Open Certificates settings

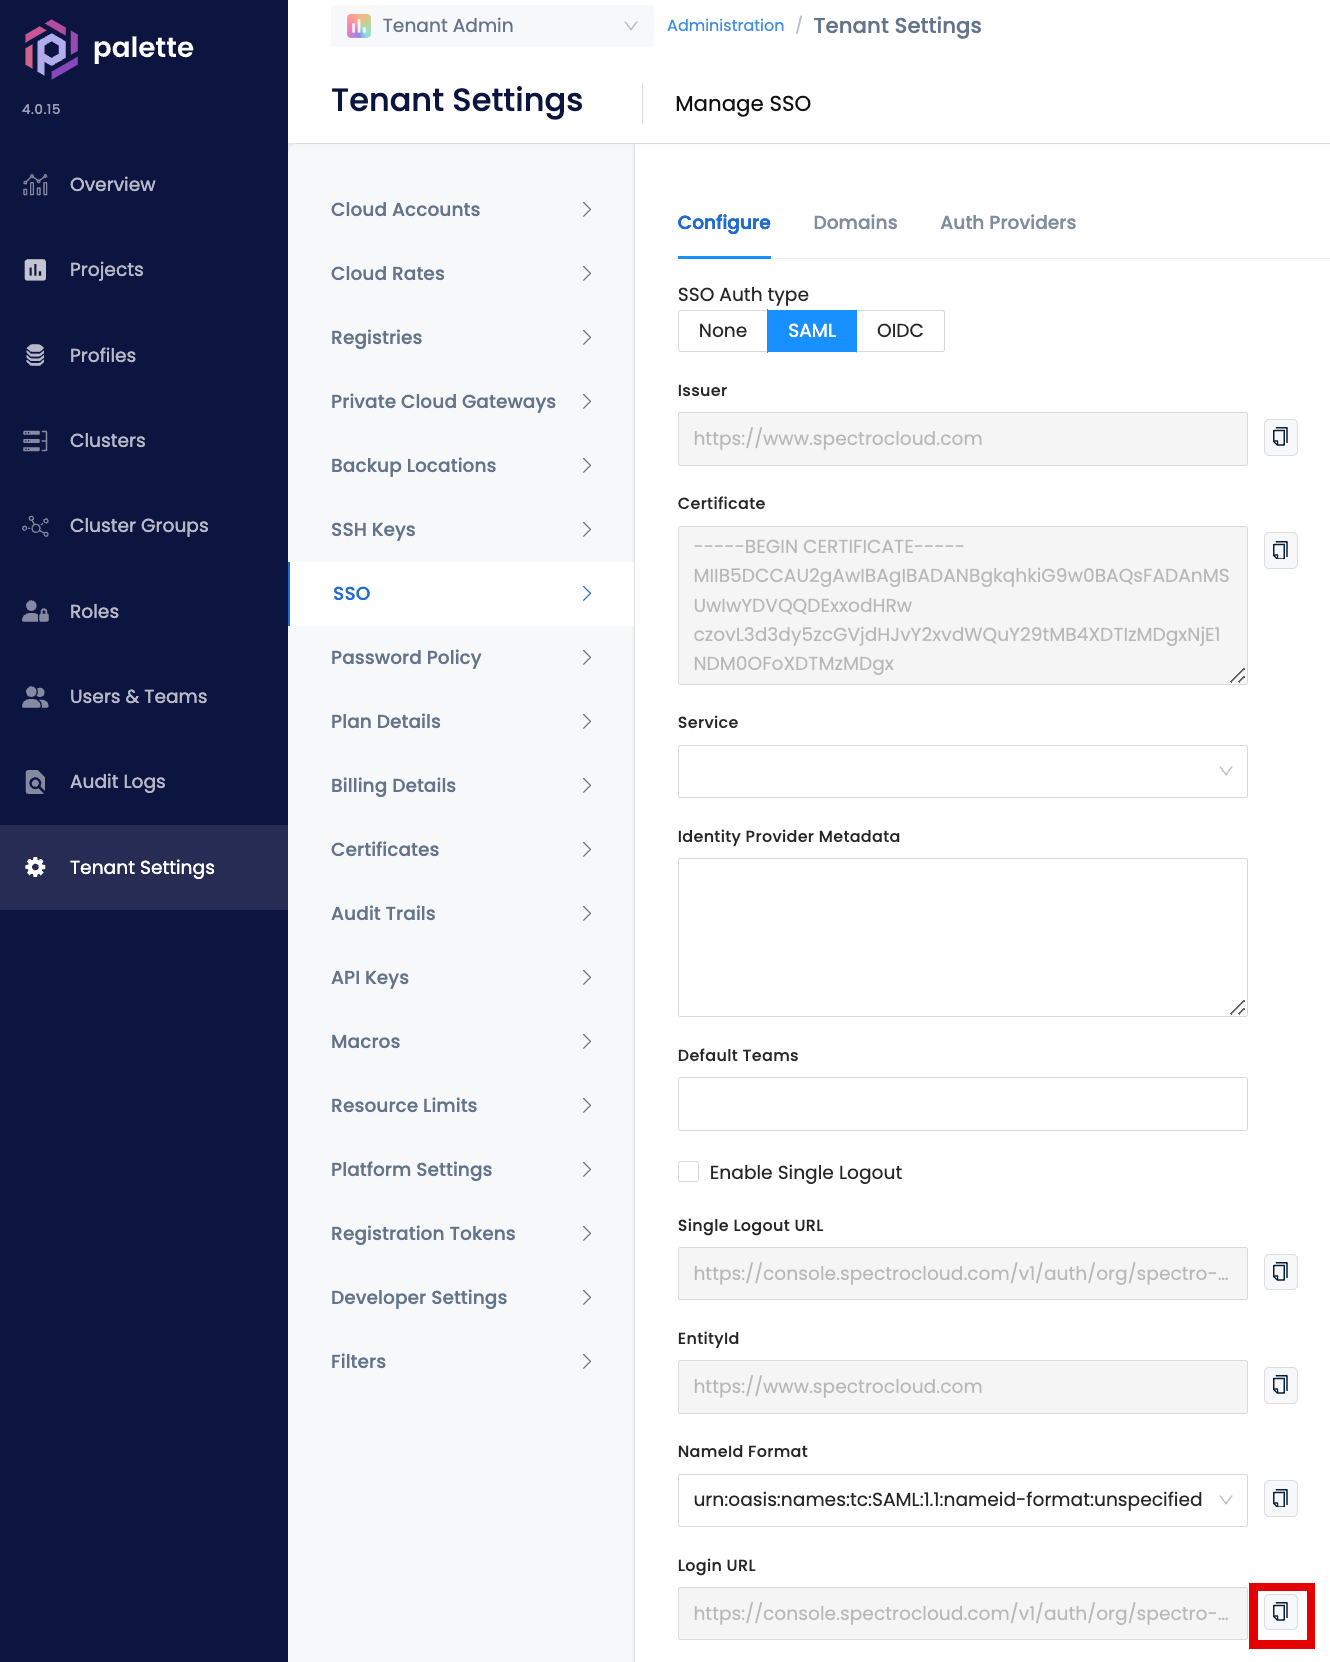click(462, 850)
